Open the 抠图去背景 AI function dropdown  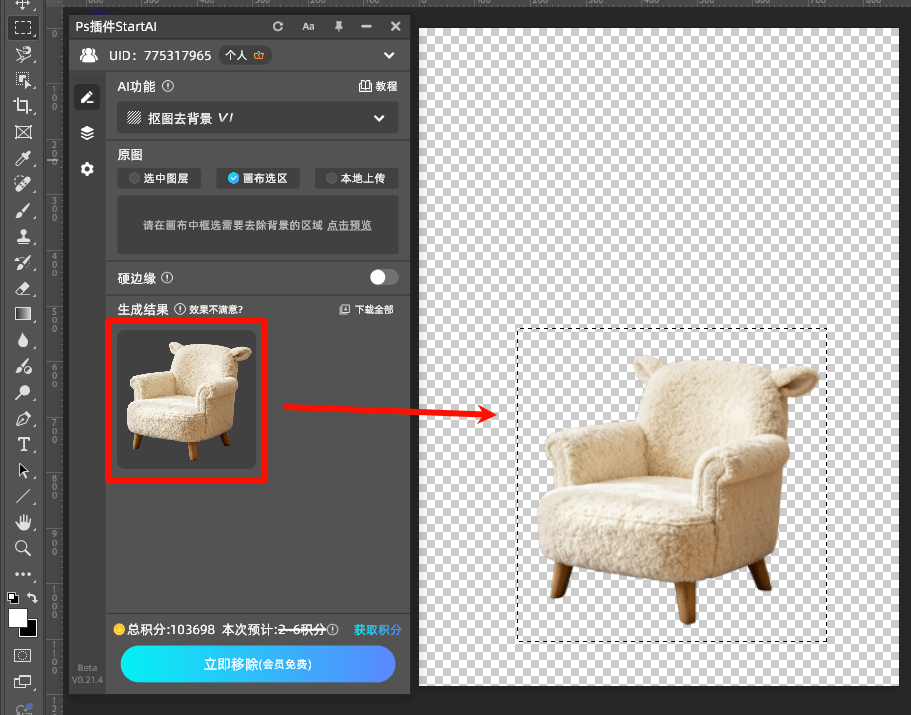pyautogui.click(x=258, y=118)
